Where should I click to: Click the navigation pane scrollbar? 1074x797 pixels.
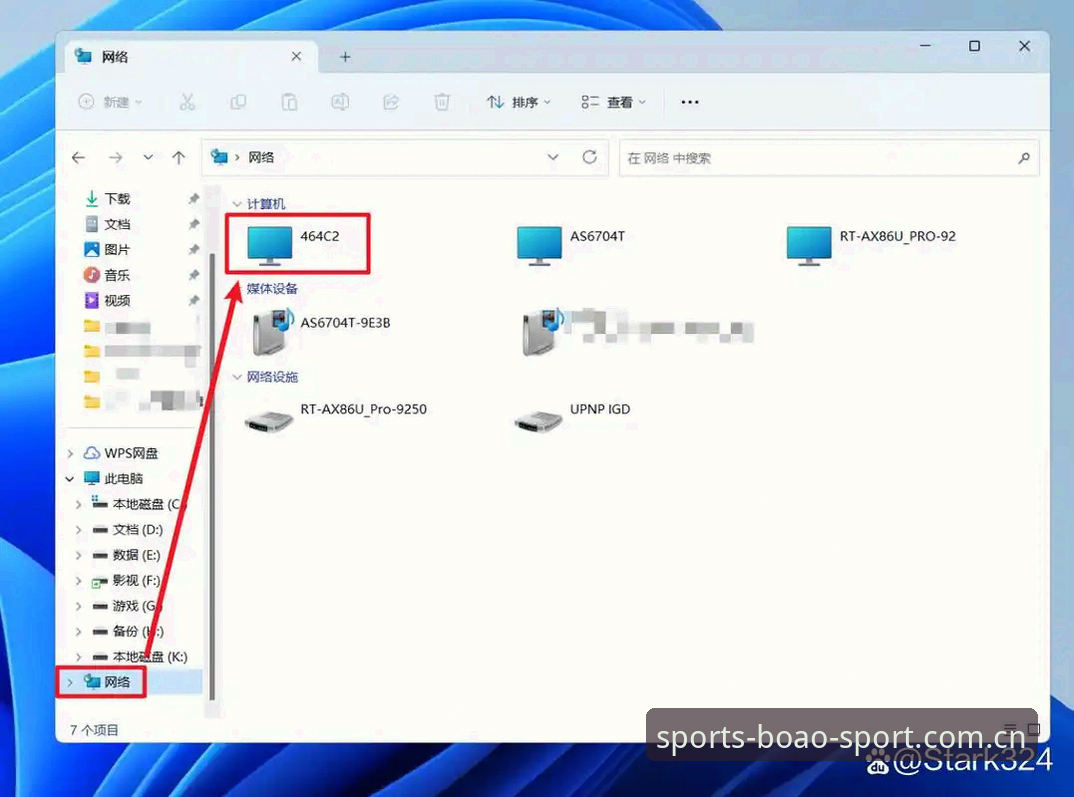coord(212,476)
